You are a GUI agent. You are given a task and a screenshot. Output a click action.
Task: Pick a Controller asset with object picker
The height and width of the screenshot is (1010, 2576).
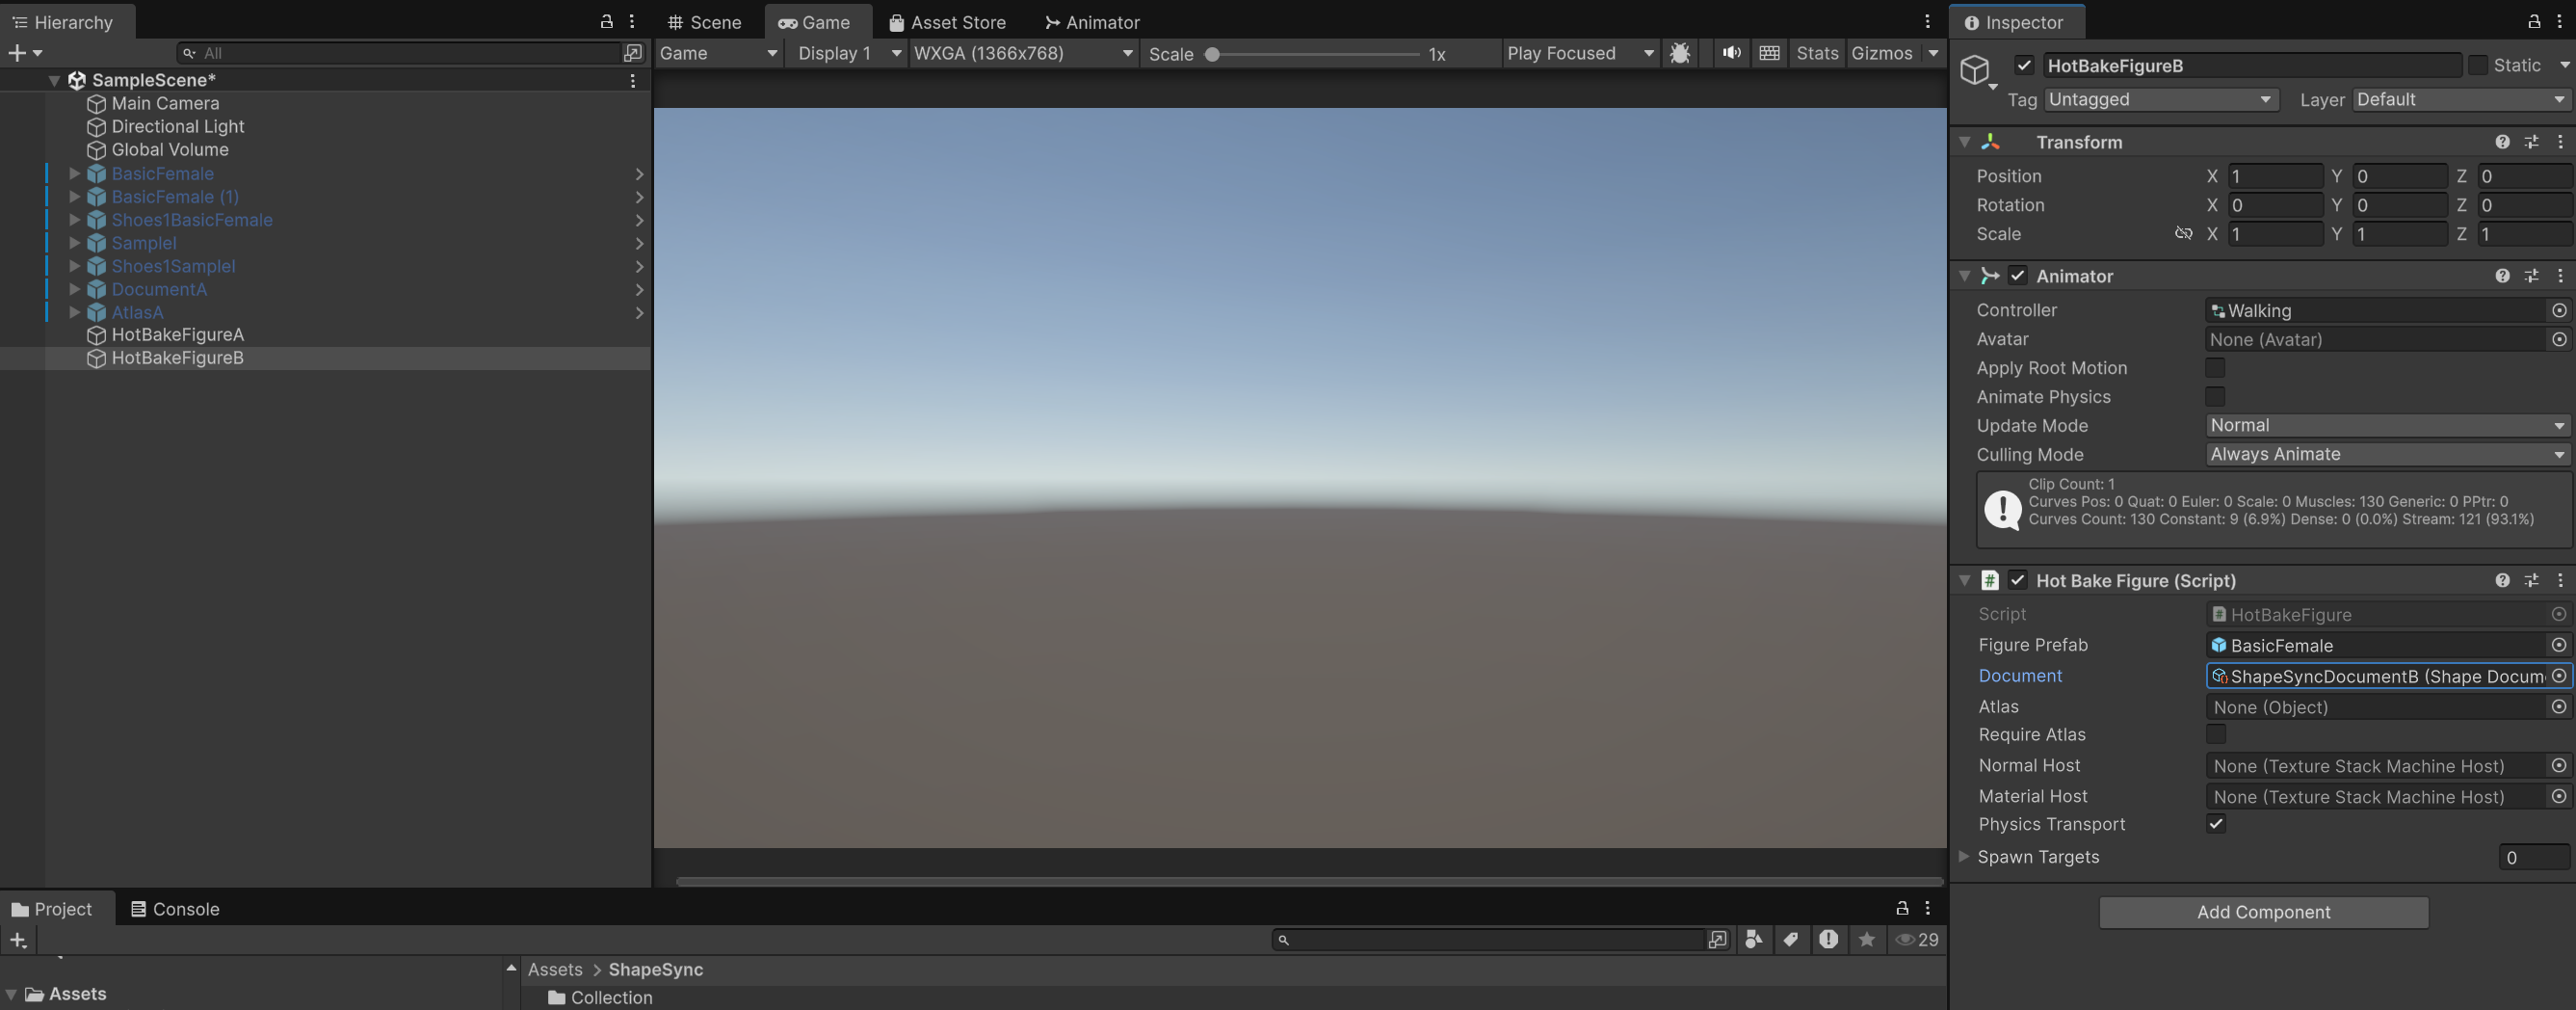click(x=2559, y=310)
